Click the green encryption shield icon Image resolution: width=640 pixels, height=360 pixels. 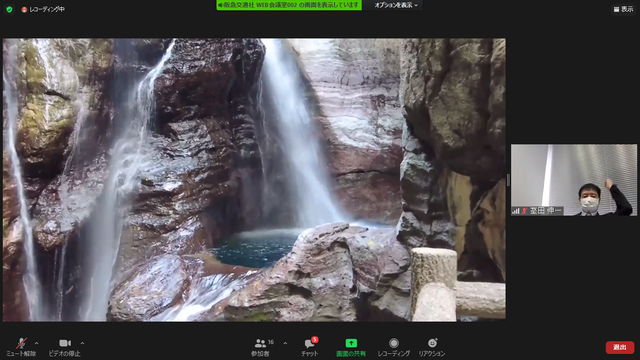[9, 9]
